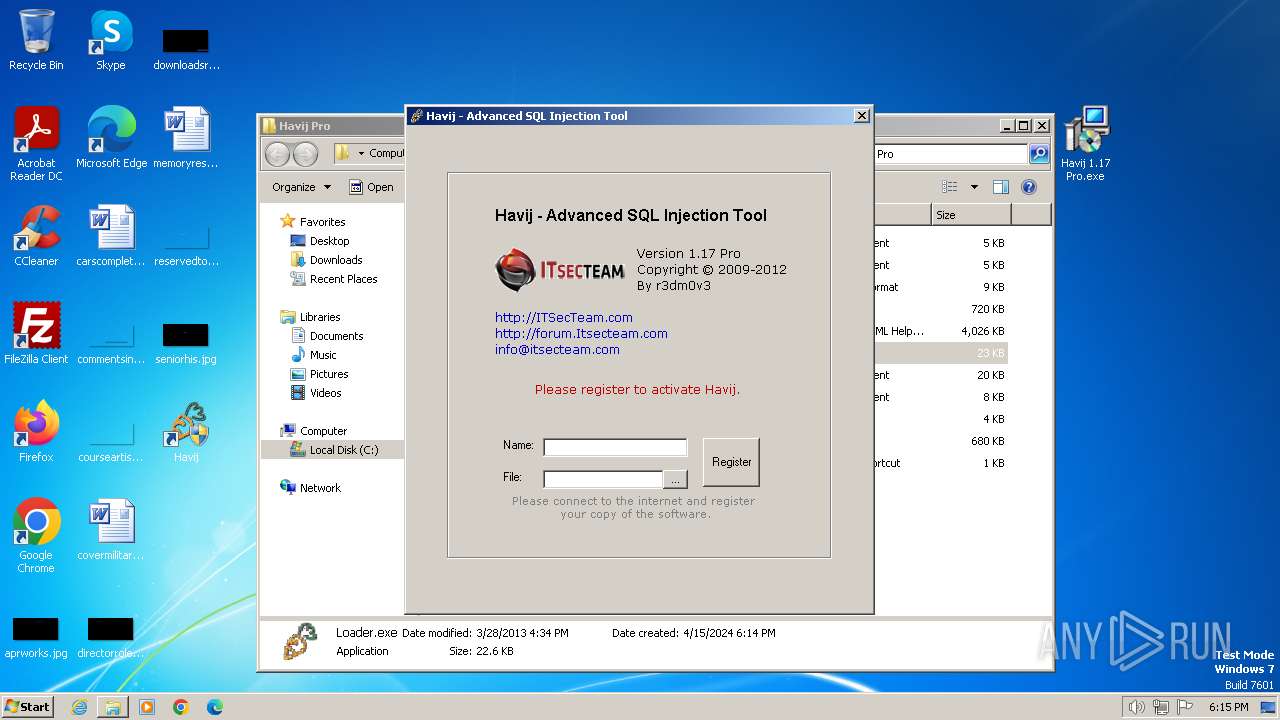Image resolution: width=1280 pixels, height=720 pixels.
Task: Select seniorhis.jpg desktop file
Action: click(186, 343)
